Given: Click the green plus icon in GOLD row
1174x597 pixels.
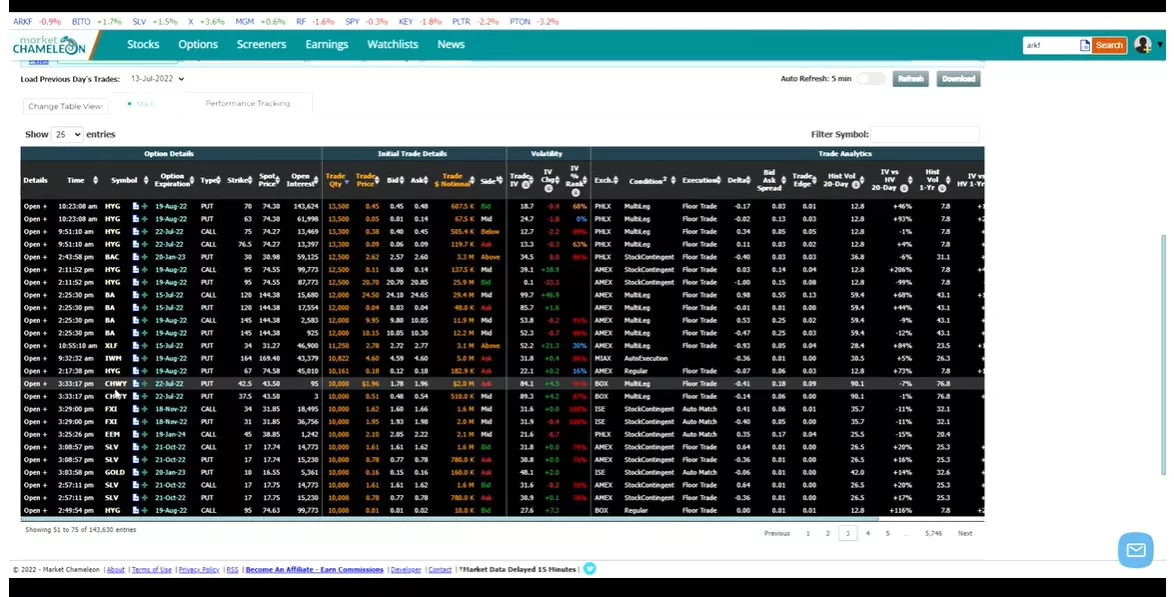Looking at the screenshot, I should pyautogui.click(x=145, y=473).
